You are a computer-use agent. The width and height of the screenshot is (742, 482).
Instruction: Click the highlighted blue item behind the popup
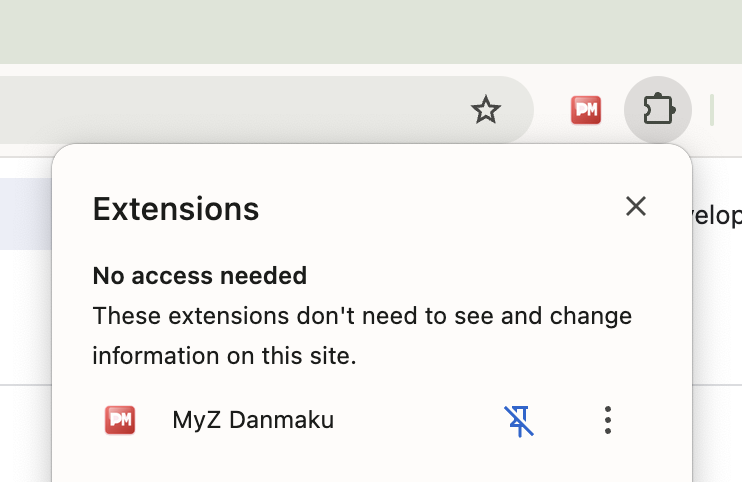25,214
